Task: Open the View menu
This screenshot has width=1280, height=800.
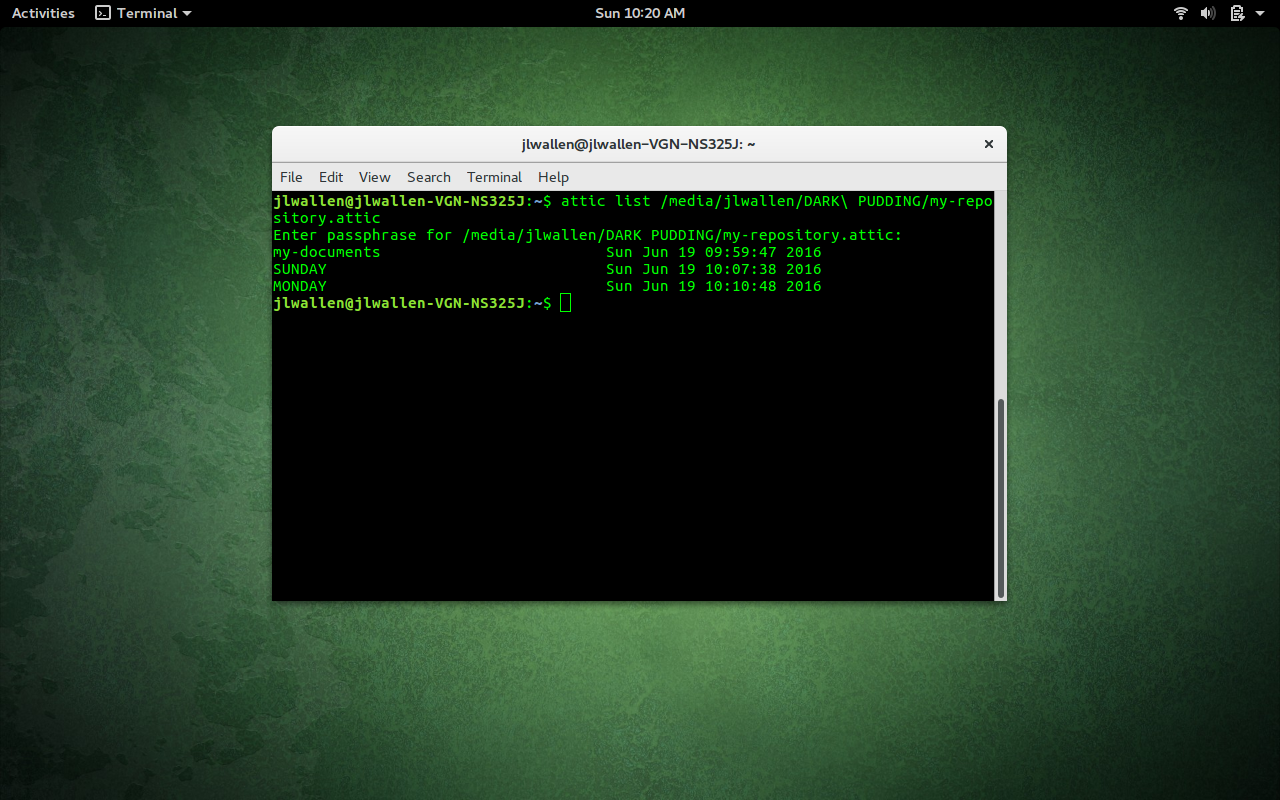Action: [375, 177]
